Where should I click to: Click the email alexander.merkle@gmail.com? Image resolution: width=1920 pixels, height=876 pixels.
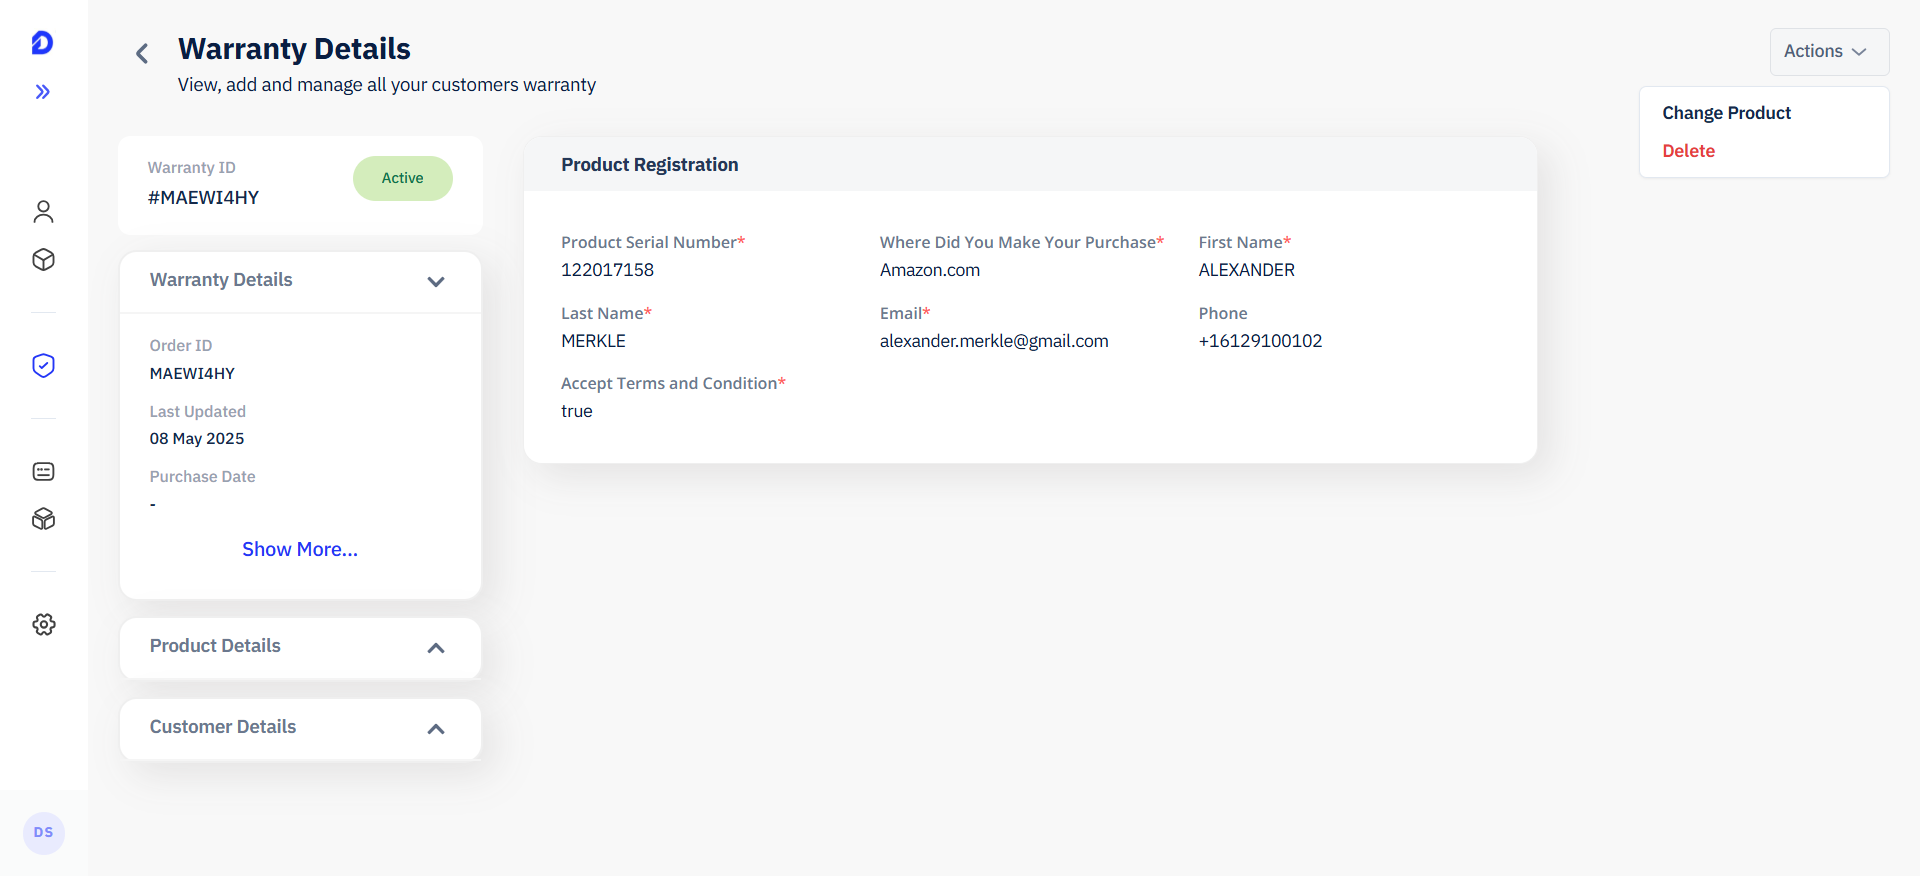point(994,341)
